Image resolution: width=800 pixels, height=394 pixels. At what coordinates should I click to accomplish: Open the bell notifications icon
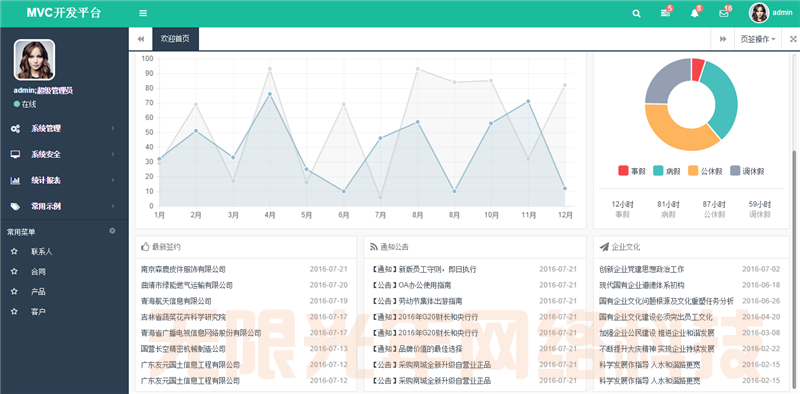pos(694,14)
